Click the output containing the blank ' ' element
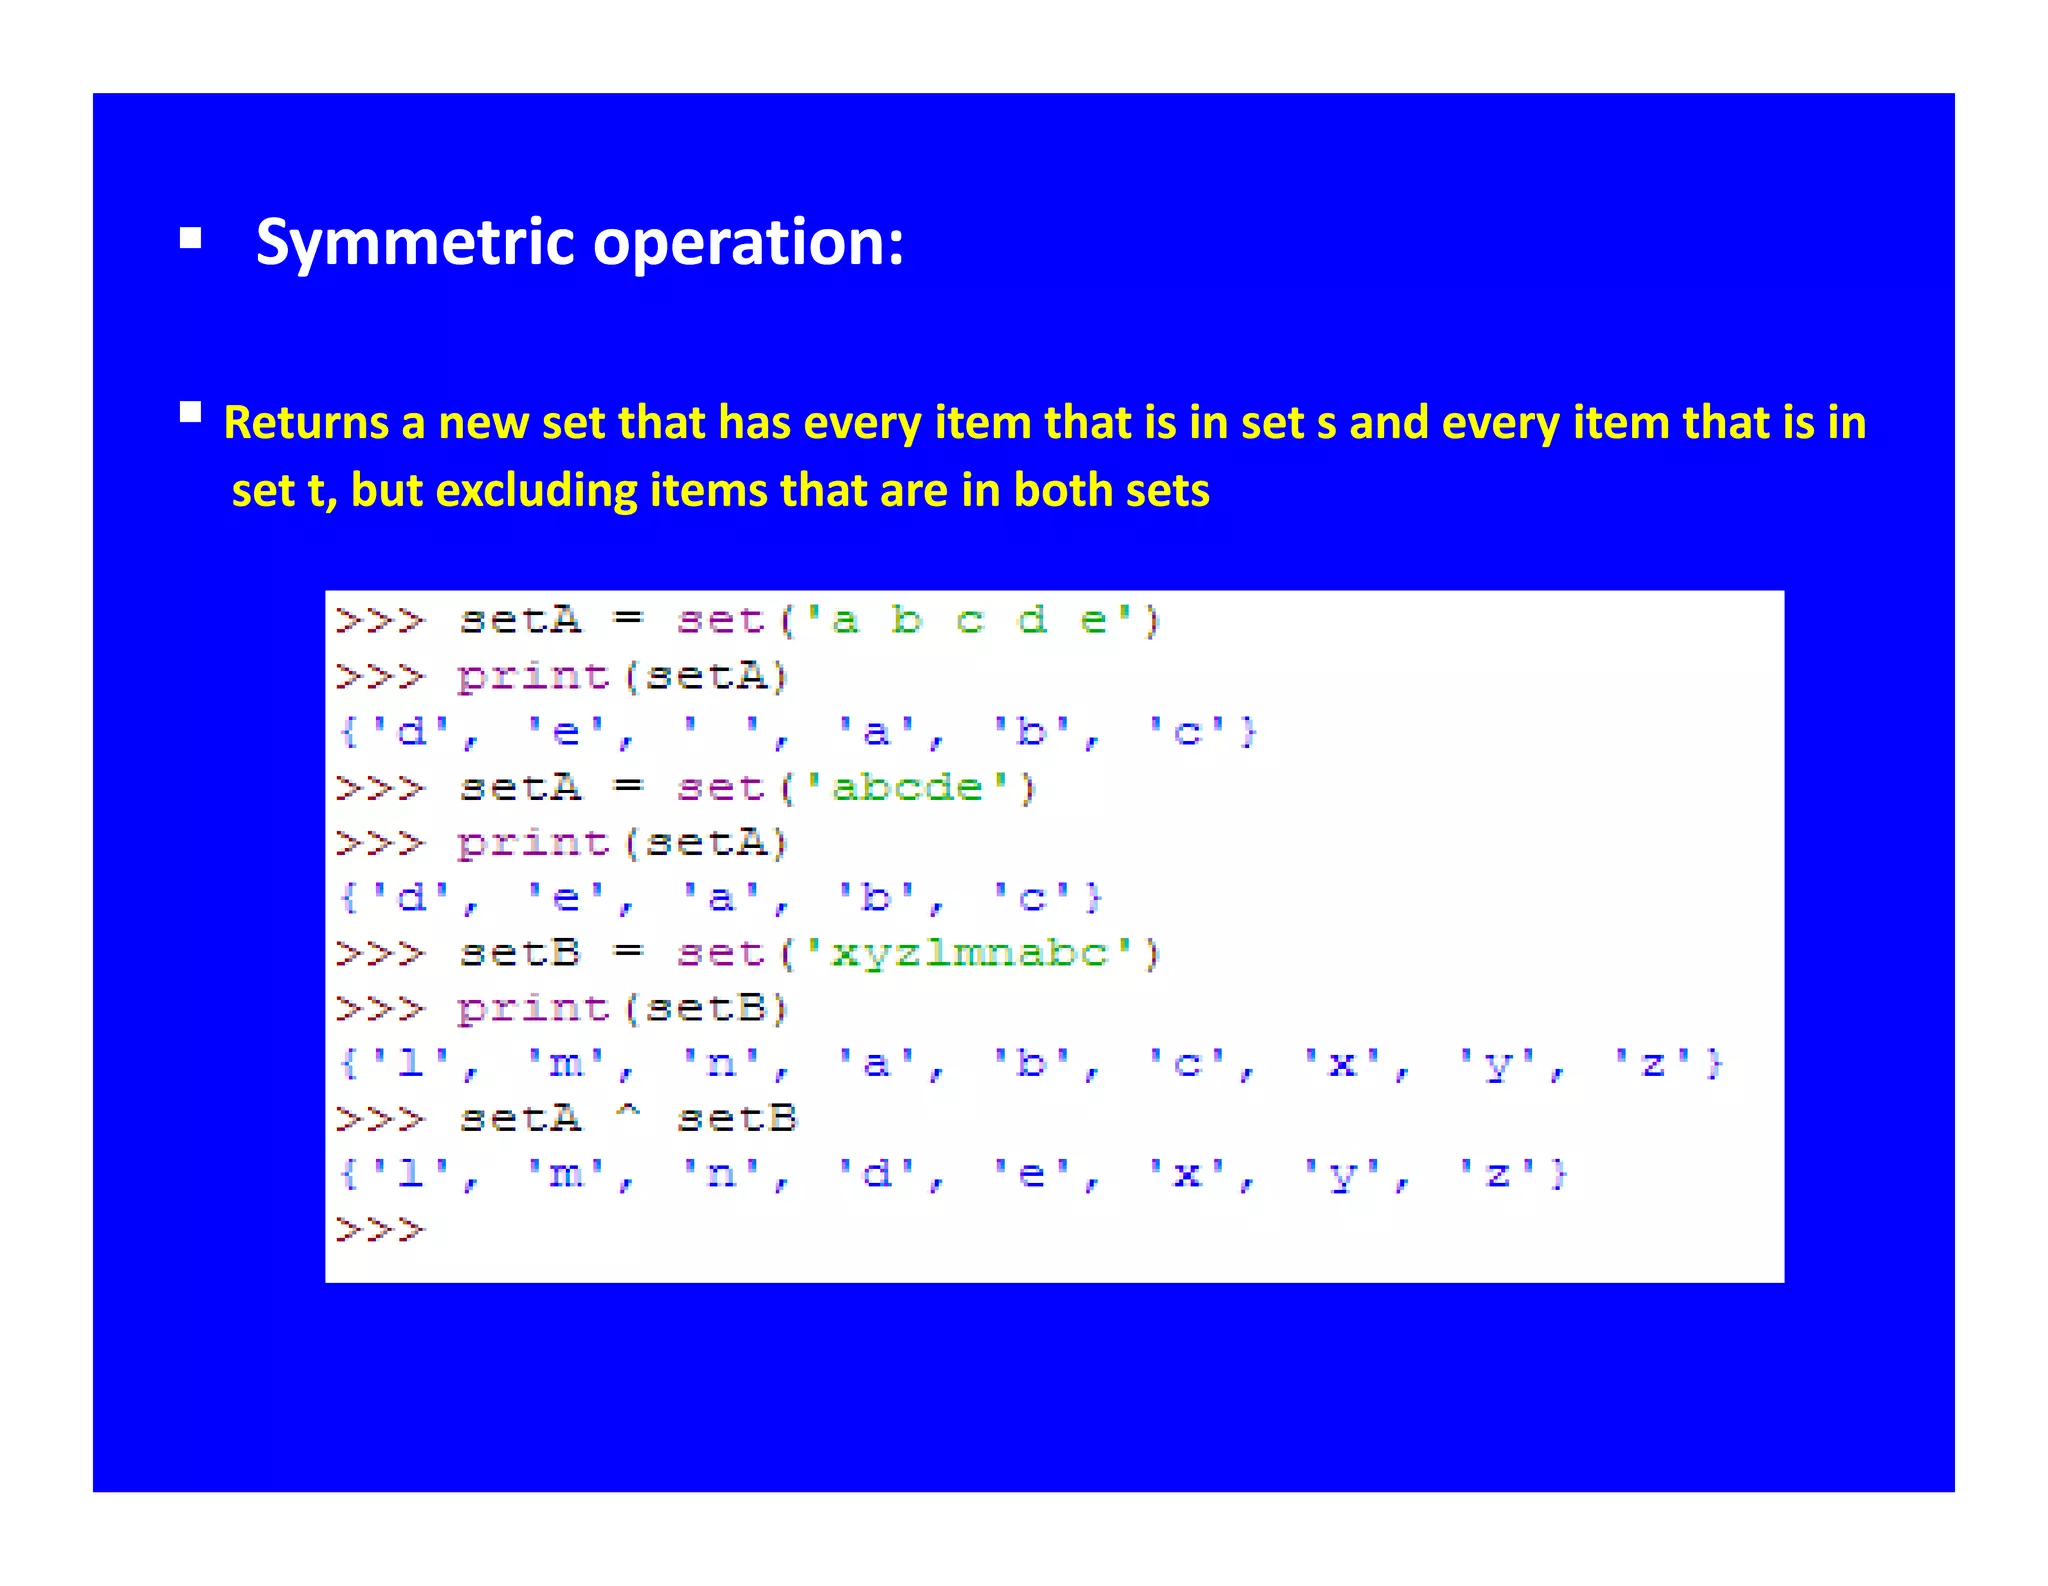2048x1586 pixels. pyautogui.click(x=798, y=732)
